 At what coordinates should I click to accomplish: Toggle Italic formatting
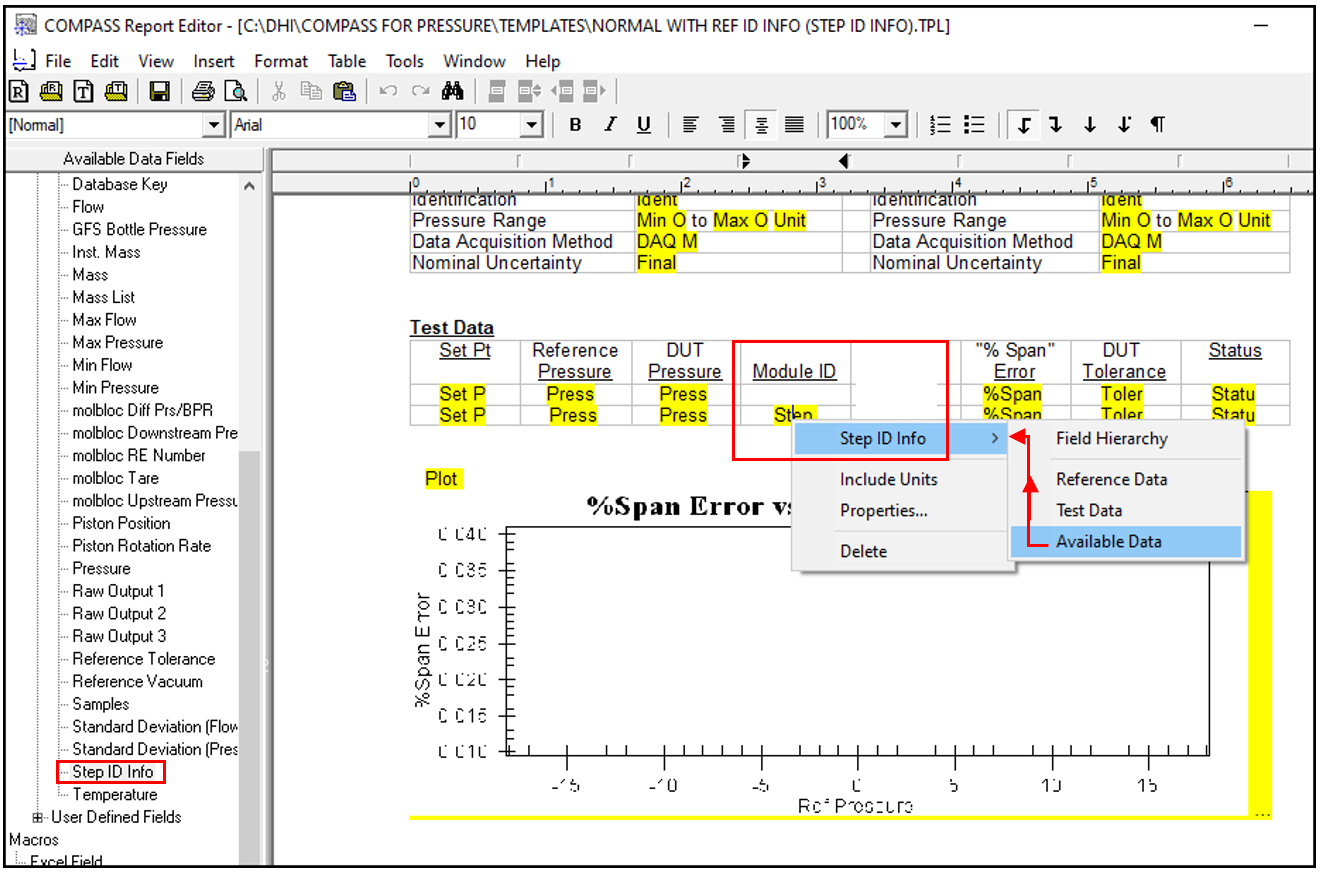(x=610, y=125)
